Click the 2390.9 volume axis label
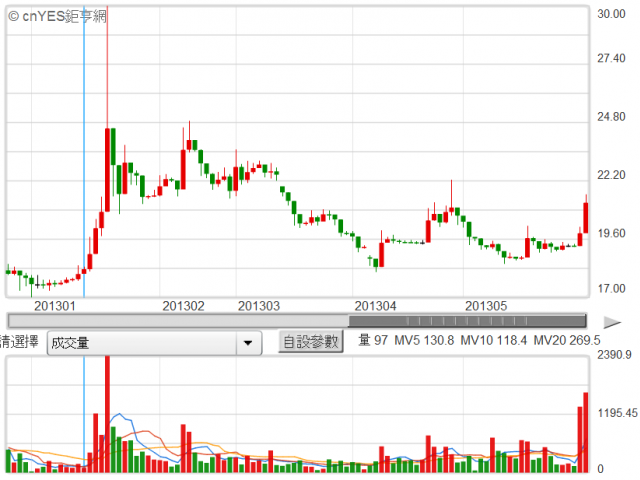The width and height of the screenshot is (640, 480). pyautogui.click(x=614, y=355)
